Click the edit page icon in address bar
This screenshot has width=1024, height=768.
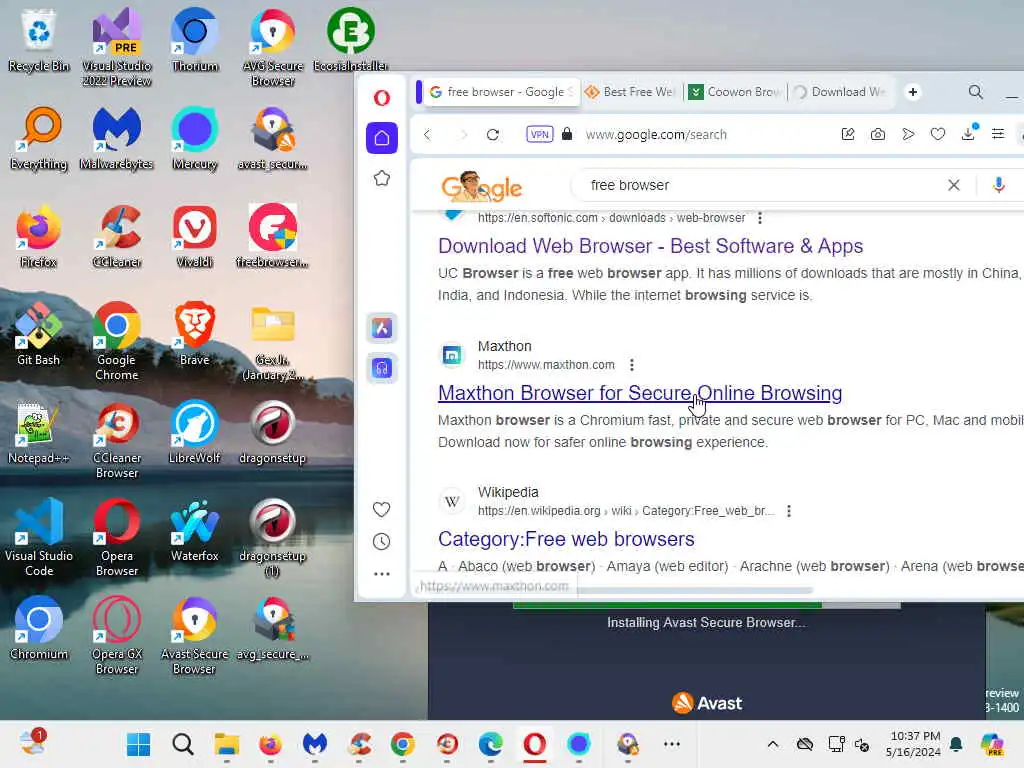click(x=848, y=135)
